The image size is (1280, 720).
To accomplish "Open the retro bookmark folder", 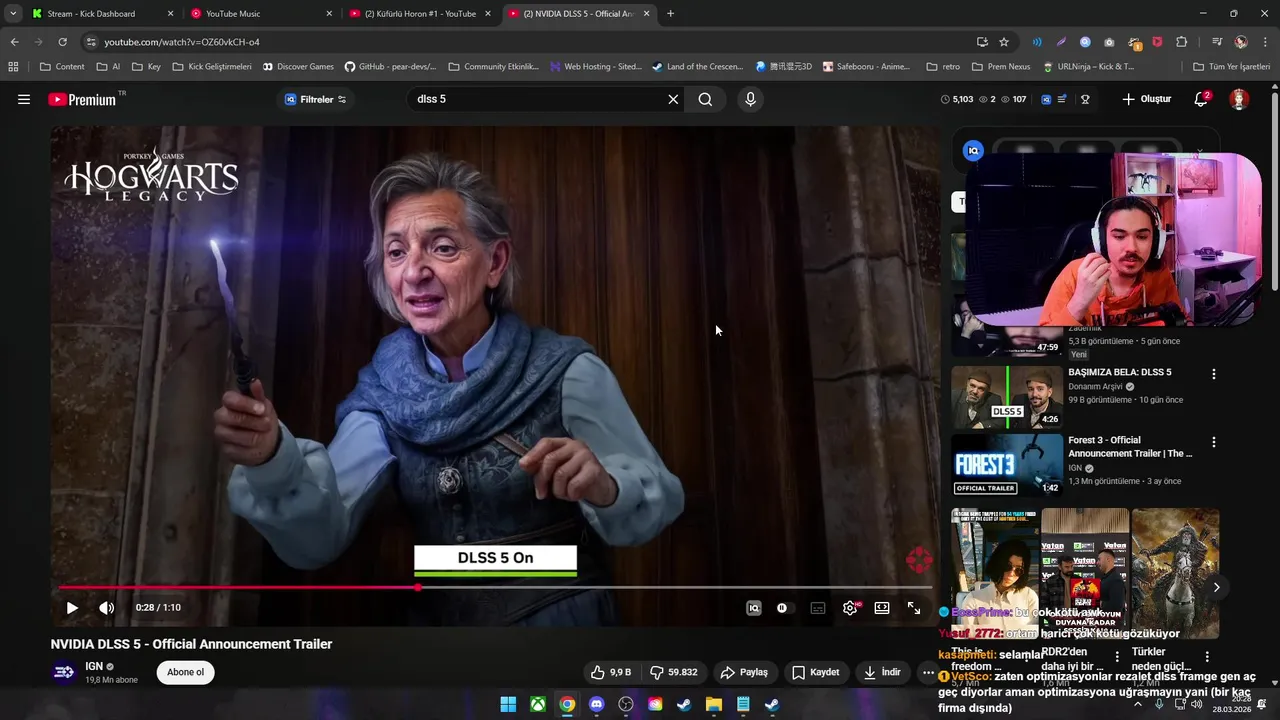I will coord(943,67).
